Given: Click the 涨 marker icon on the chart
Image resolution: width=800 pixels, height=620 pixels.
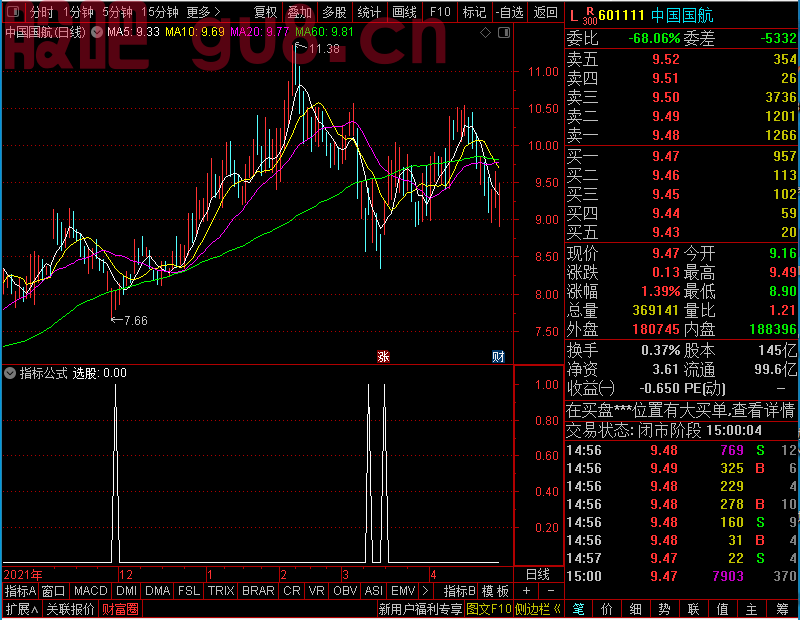Looking at the screenshot, I should [383, 357].
